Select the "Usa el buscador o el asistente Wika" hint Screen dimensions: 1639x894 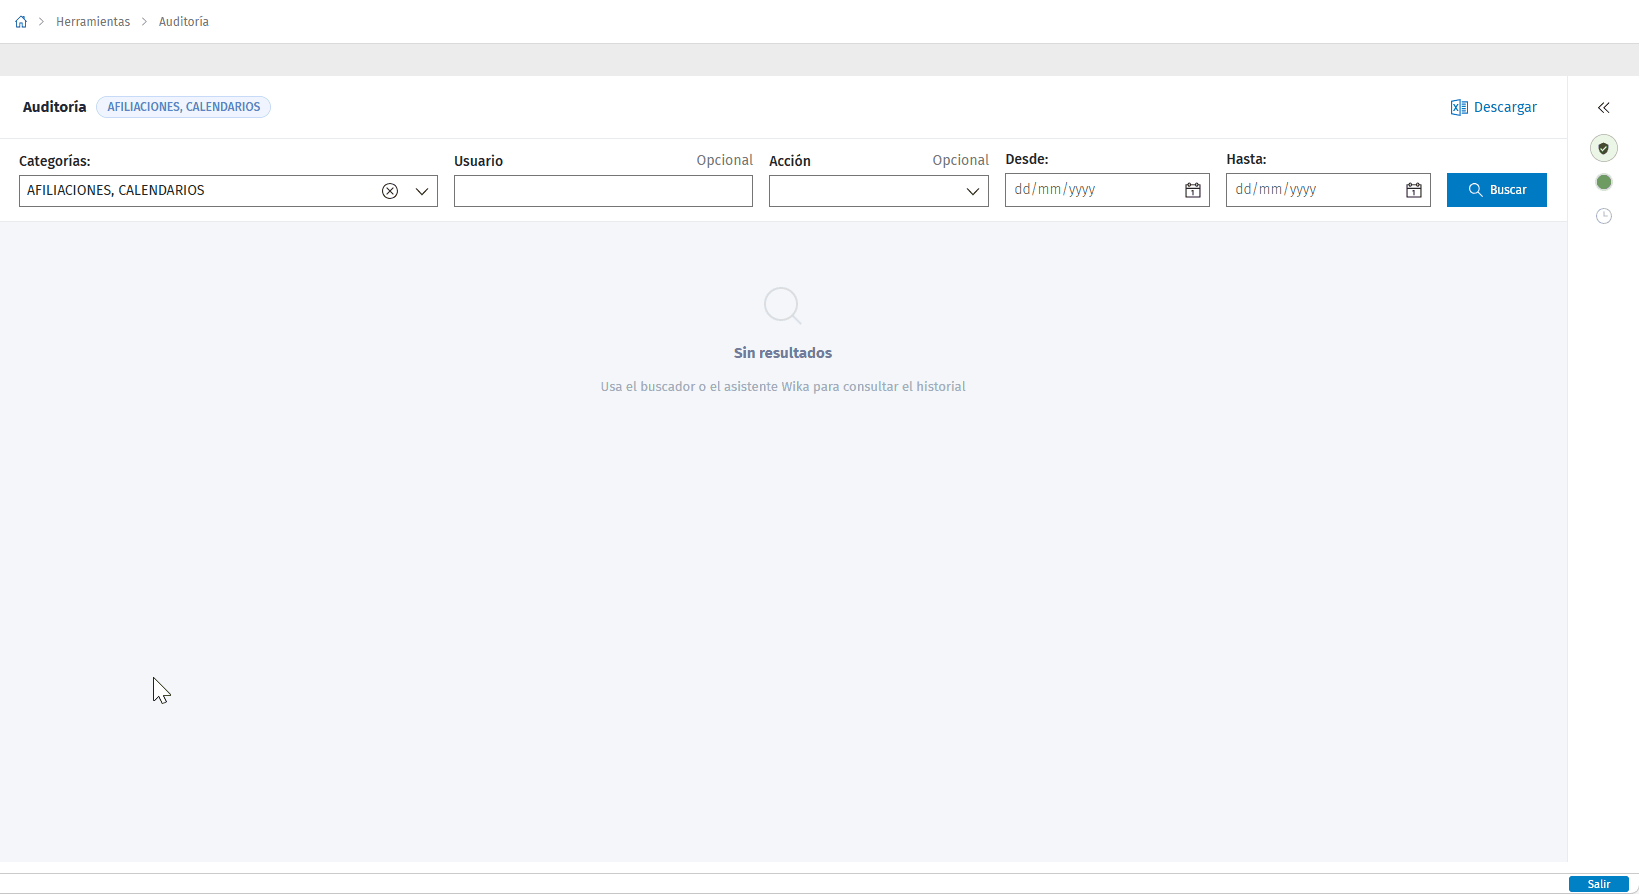pos(783,387)
